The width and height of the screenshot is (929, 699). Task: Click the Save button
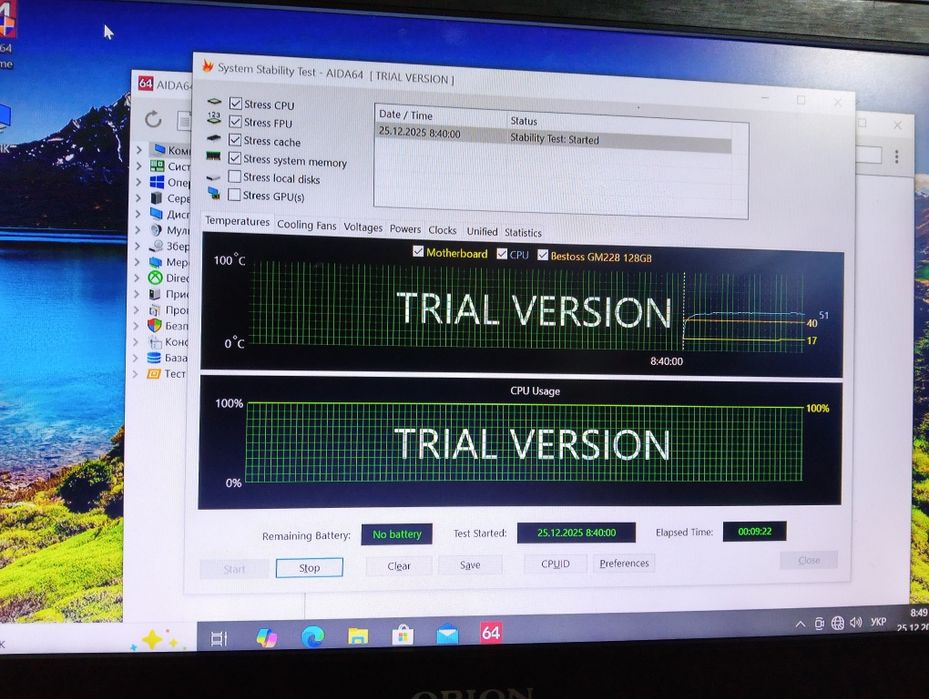(x=470, y=565)
